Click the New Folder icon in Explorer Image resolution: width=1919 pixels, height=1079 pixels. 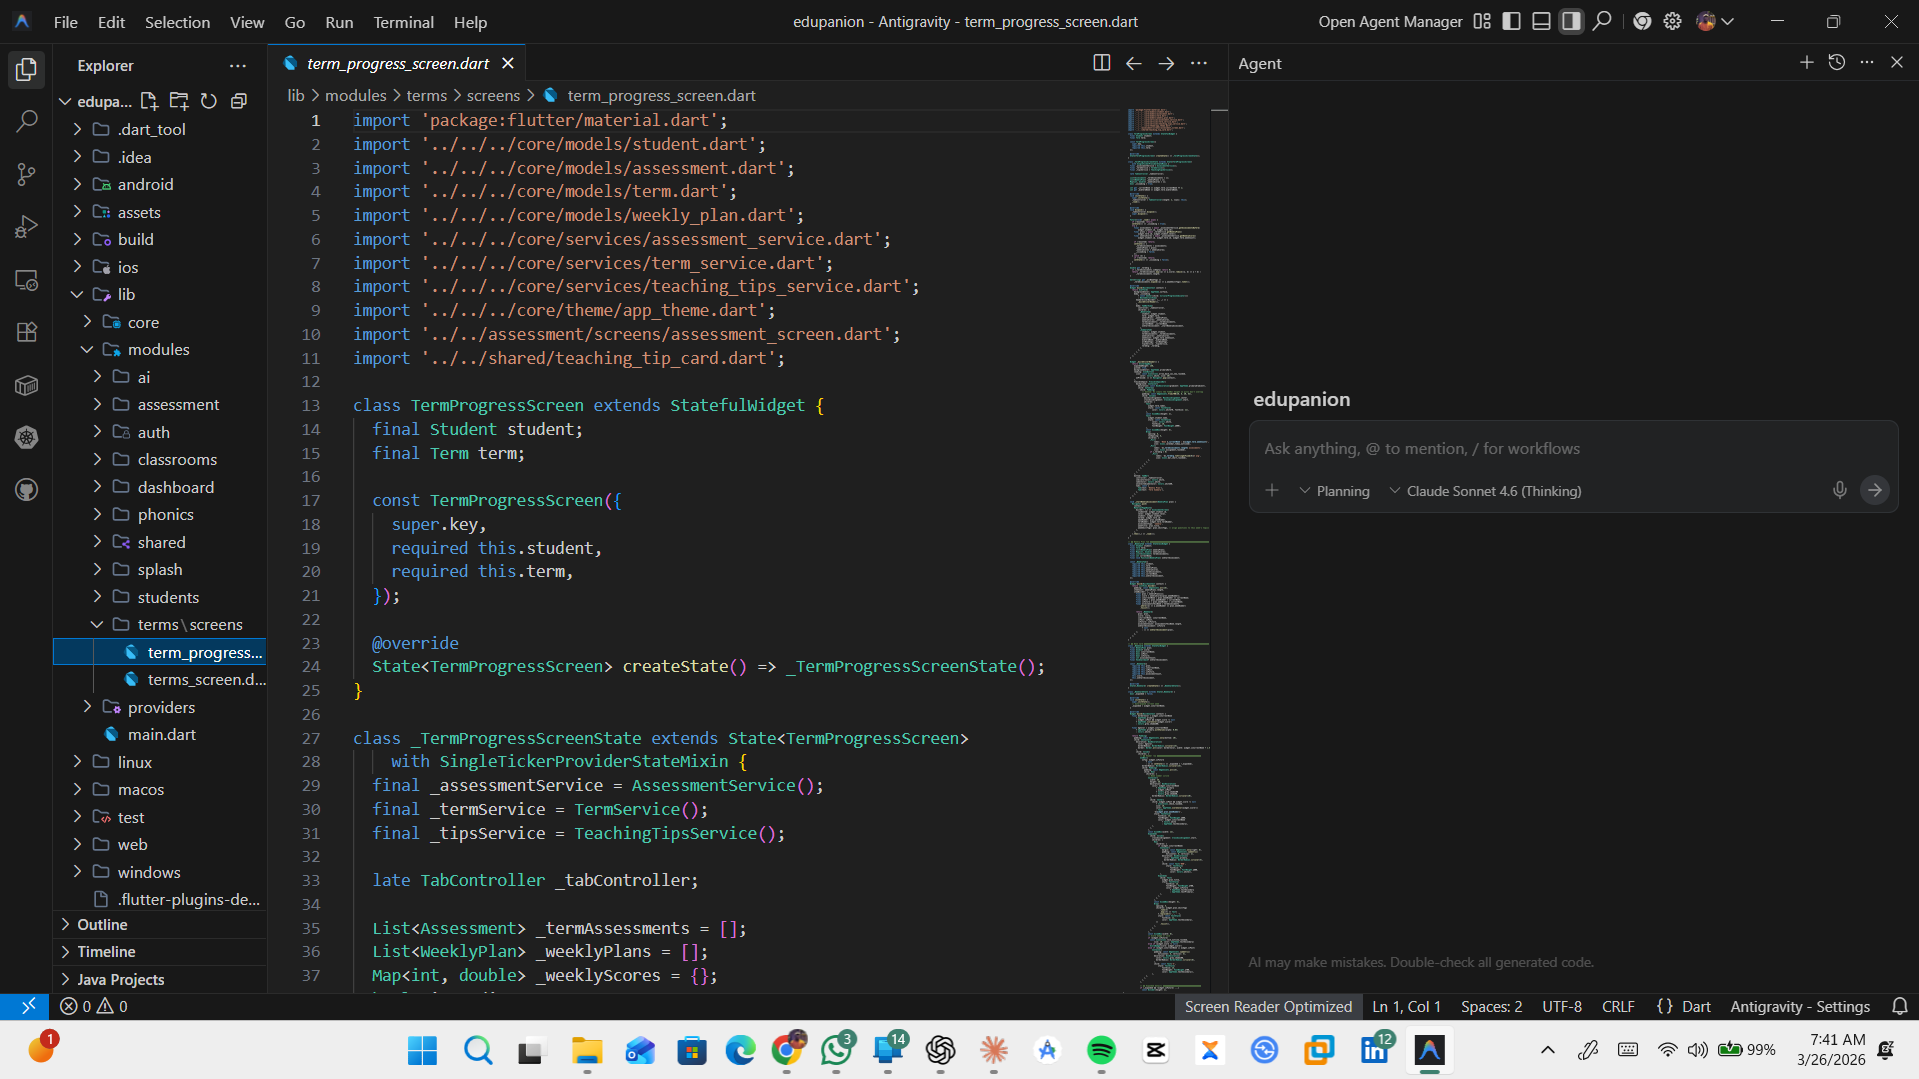(x=179, y=101)
